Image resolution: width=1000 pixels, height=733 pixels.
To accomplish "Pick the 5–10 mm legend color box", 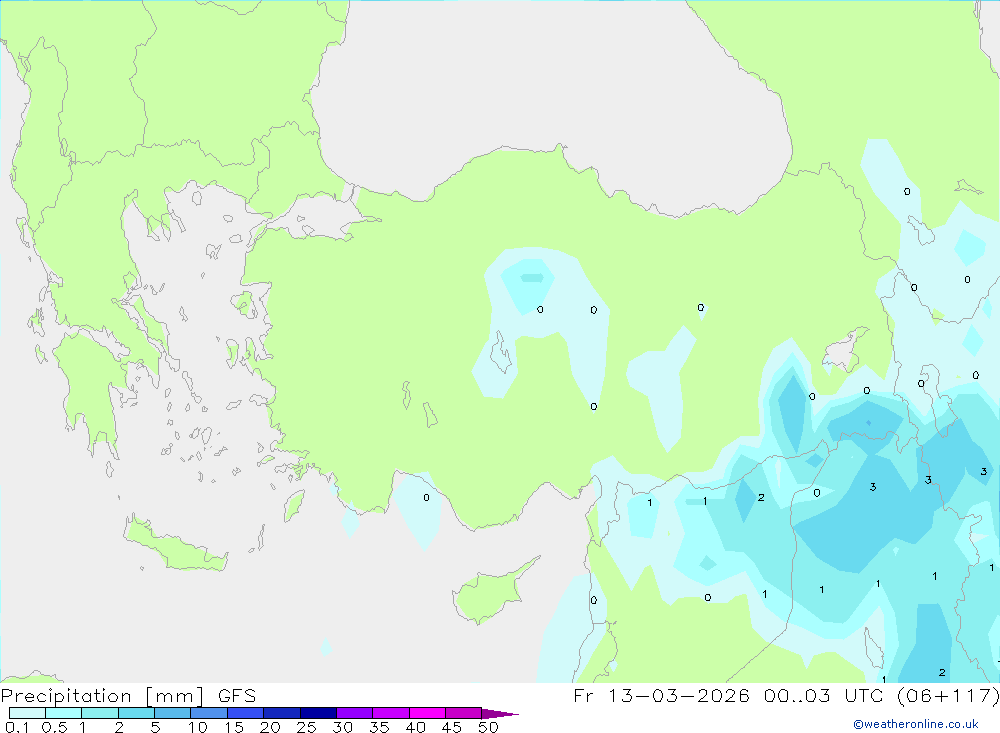I will pos(173,713).
